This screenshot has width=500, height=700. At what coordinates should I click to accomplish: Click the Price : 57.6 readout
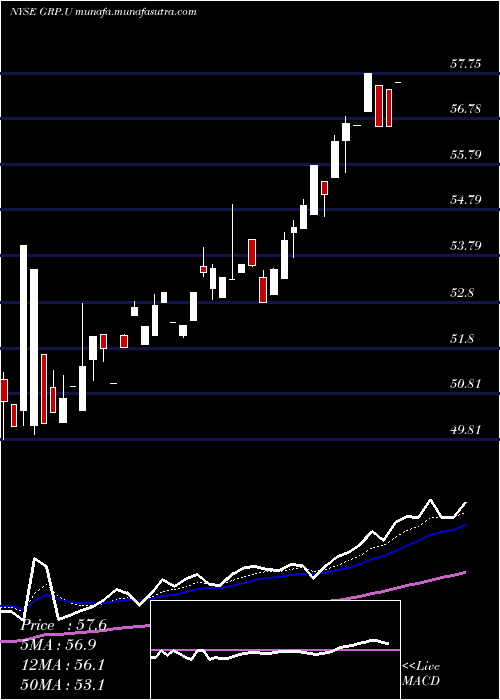(x=63, y=625)
